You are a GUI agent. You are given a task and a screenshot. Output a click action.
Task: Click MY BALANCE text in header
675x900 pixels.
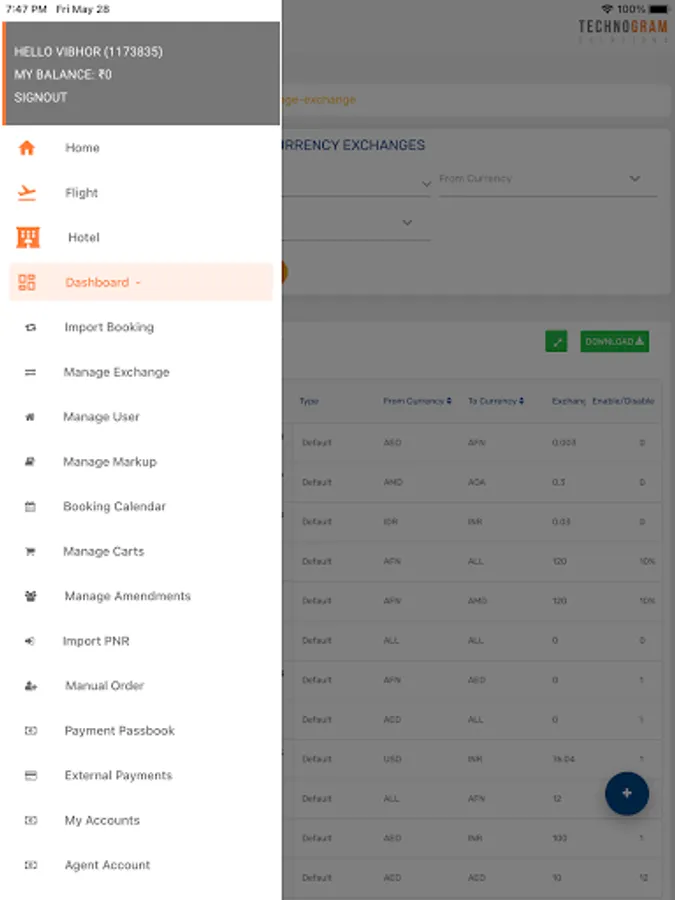pos(63,75)
